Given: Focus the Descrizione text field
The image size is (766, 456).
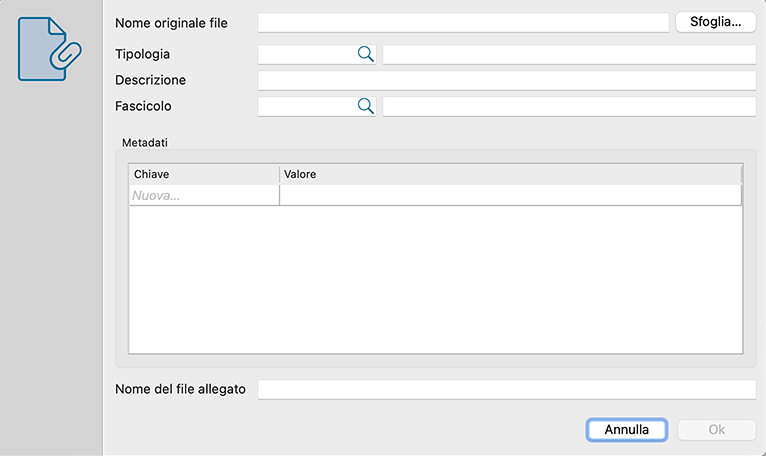Looking at the screenshot, I should pos(506,81).
